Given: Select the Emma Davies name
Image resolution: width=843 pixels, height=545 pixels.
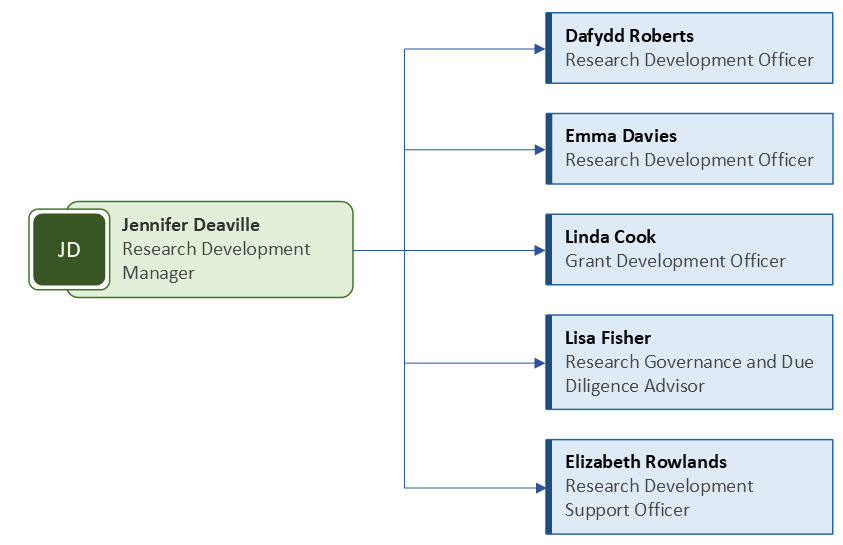Looking at the screenshot, I should [620, 136].
